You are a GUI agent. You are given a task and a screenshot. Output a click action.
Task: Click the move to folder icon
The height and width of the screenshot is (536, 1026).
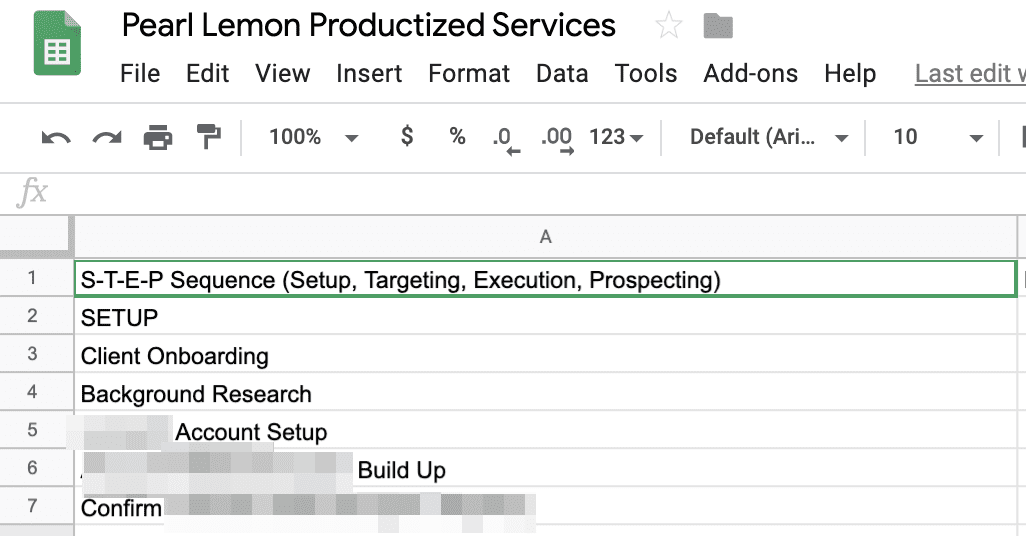[718, 26]
